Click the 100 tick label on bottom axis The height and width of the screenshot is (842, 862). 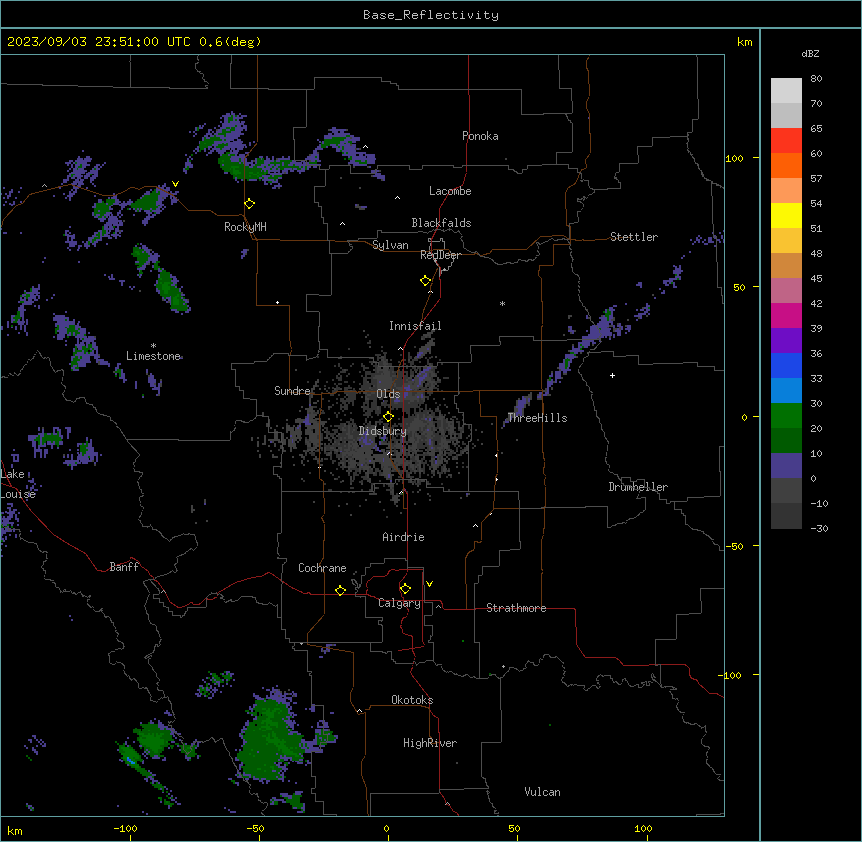pyautogui.click(x=643, y=828)
